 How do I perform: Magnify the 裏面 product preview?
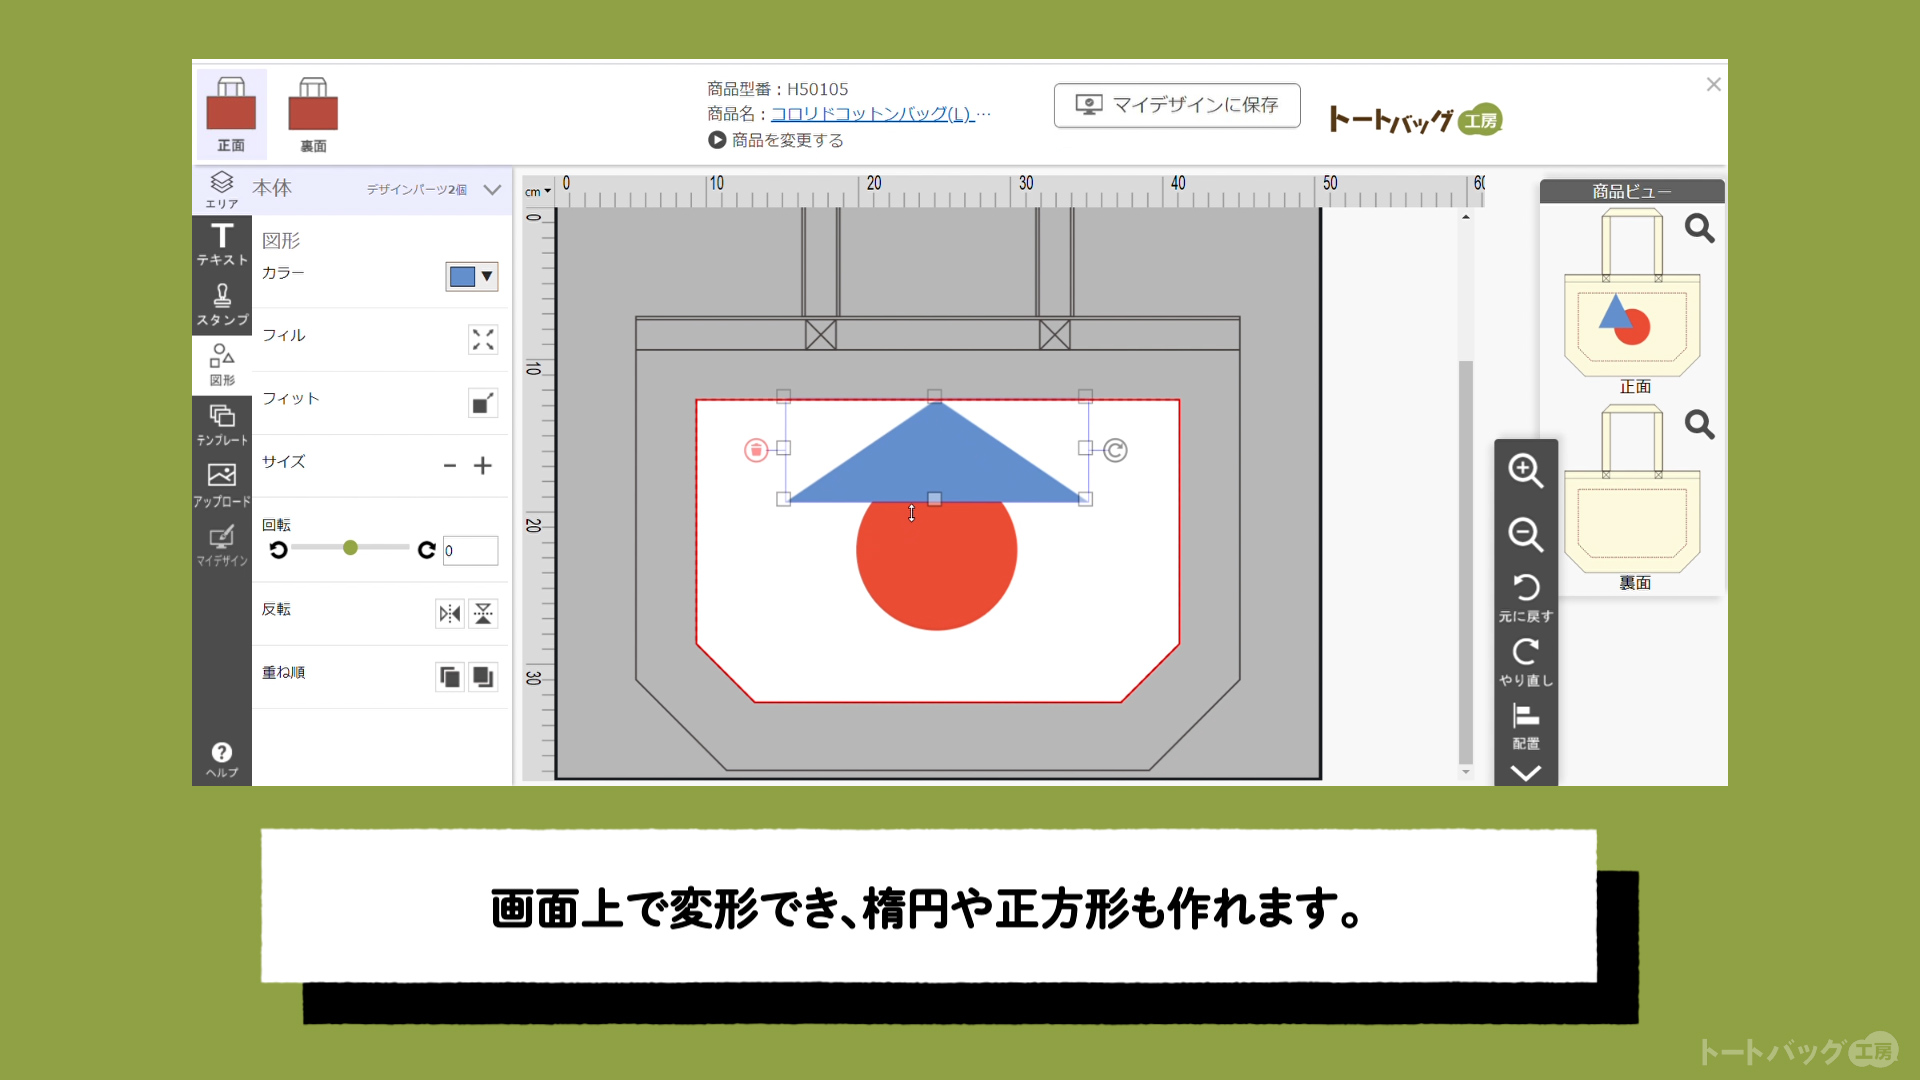[x=1699, y=425]
